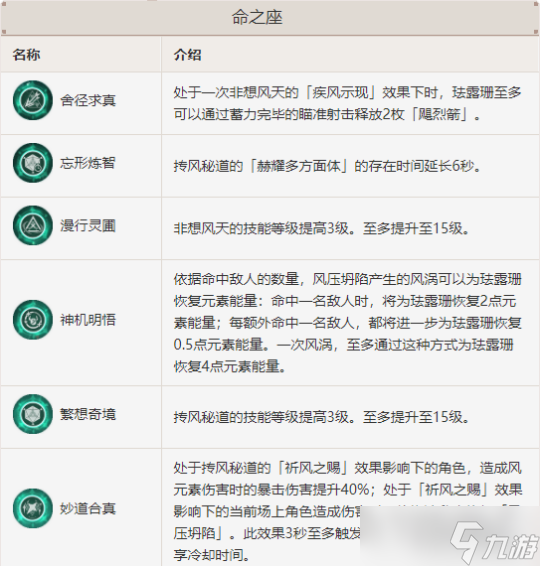Screen dimensions: 540x566
Task: Select the constellation name 漫行灵圃
Action: (88, 226)
